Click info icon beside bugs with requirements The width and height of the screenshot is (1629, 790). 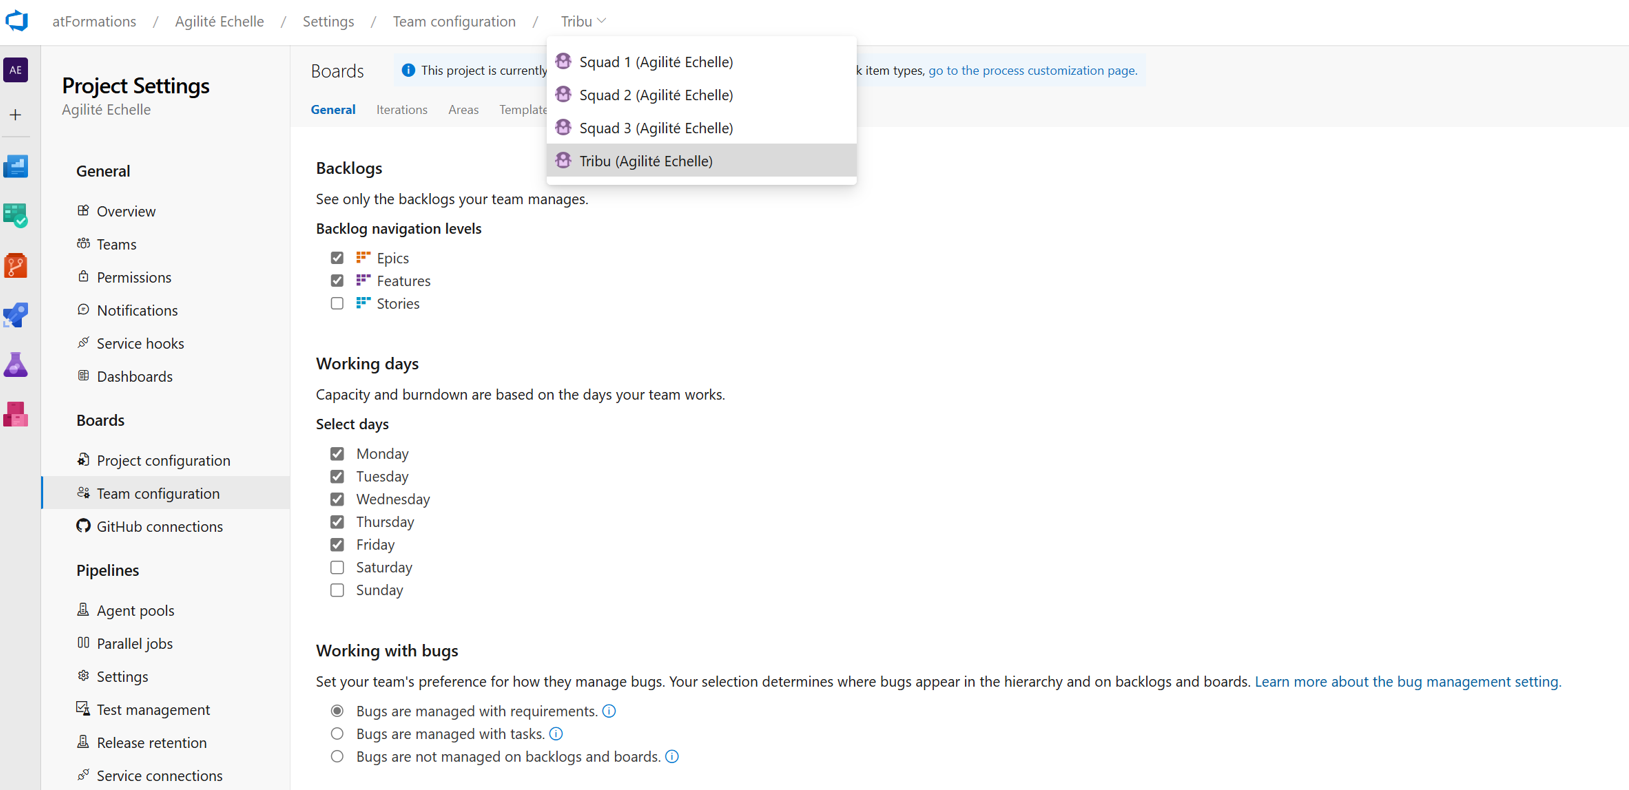click(x=609, y=711)
